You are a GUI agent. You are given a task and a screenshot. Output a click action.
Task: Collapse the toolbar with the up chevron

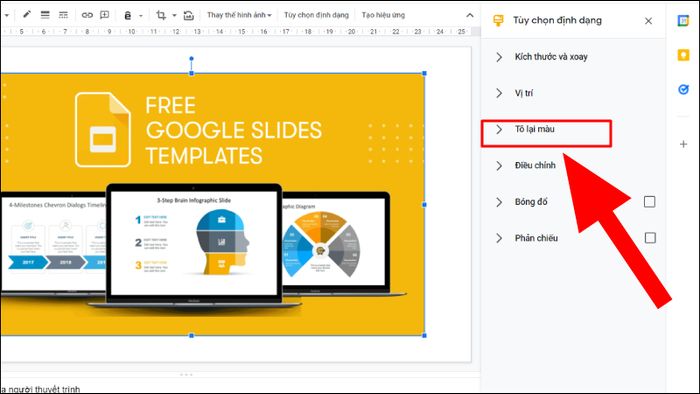(x=470, y=15)
